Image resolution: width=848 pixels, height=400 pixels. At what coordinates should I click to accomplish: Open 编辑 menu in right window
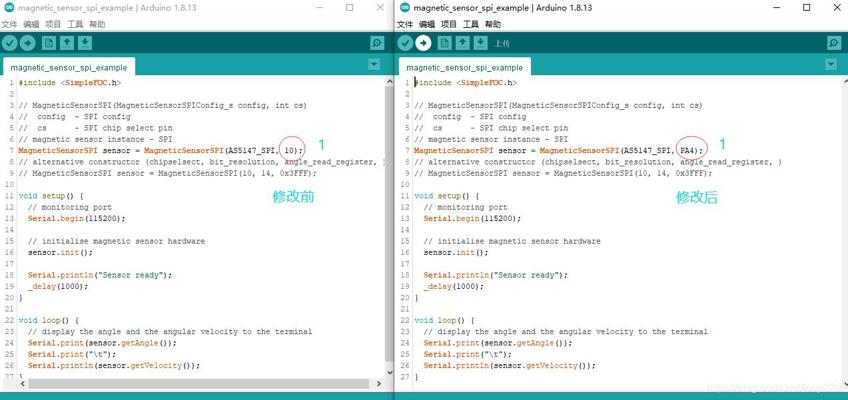point(427,24)
